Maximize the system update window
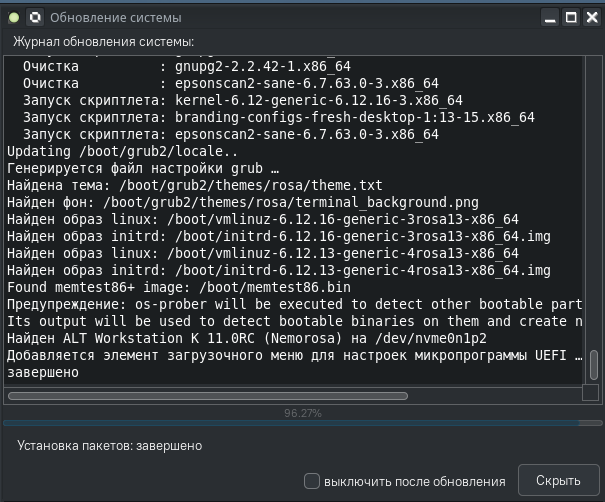 [571, 18]
